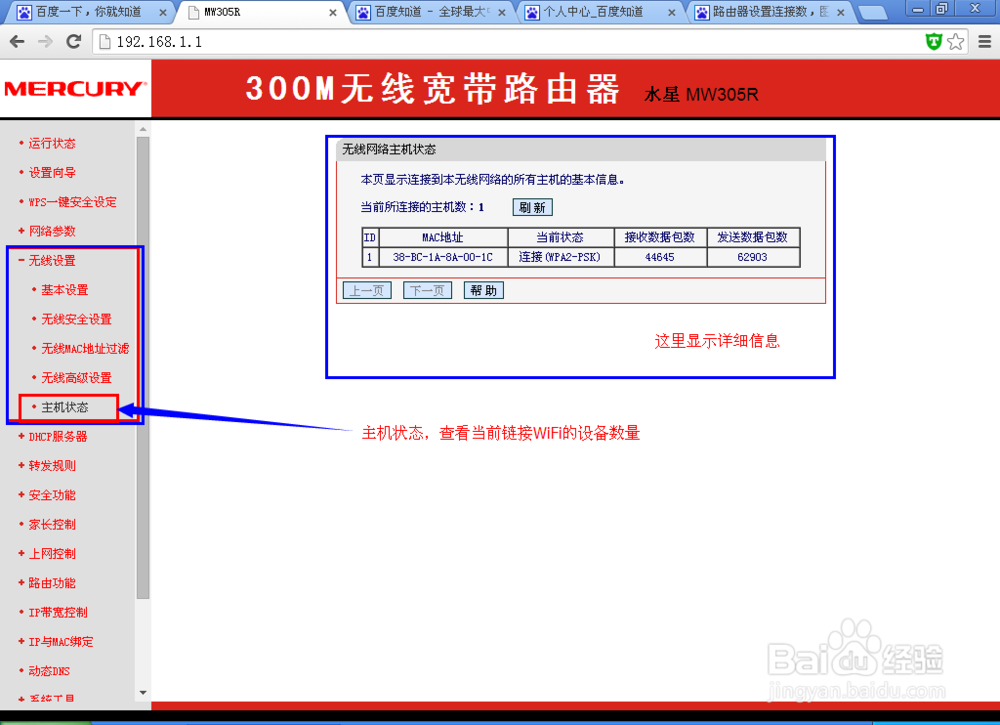This screenshot has height=725, width=1000.
Task: Click the 刷新 refresh button
Action: tap(532, 208)
